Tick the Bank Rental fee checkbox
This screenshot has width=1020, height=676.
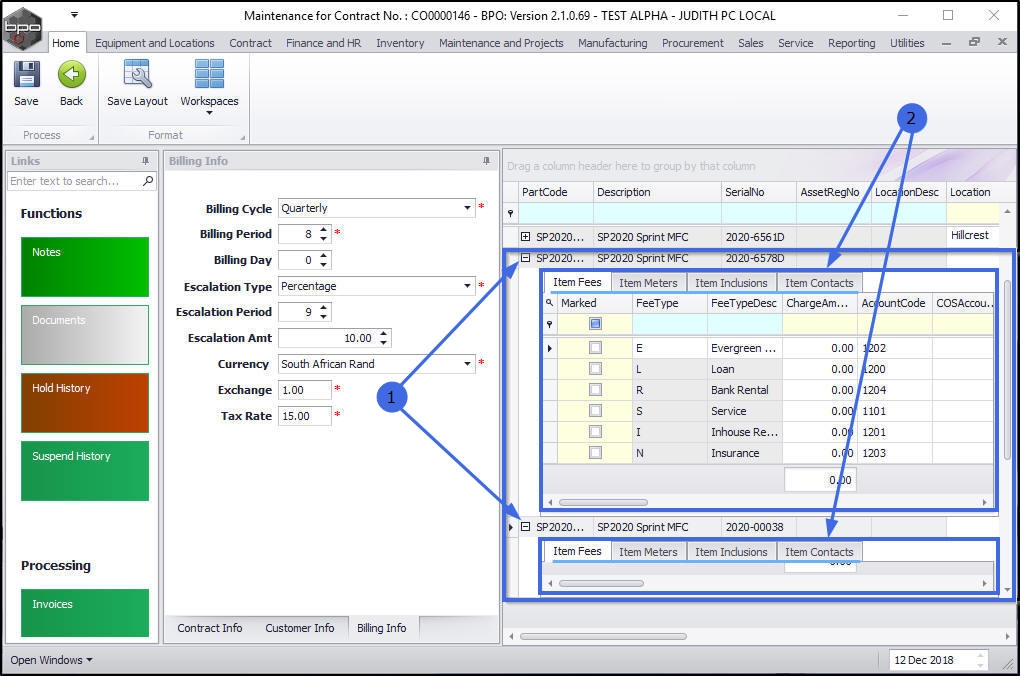click(x=595, y=390)
